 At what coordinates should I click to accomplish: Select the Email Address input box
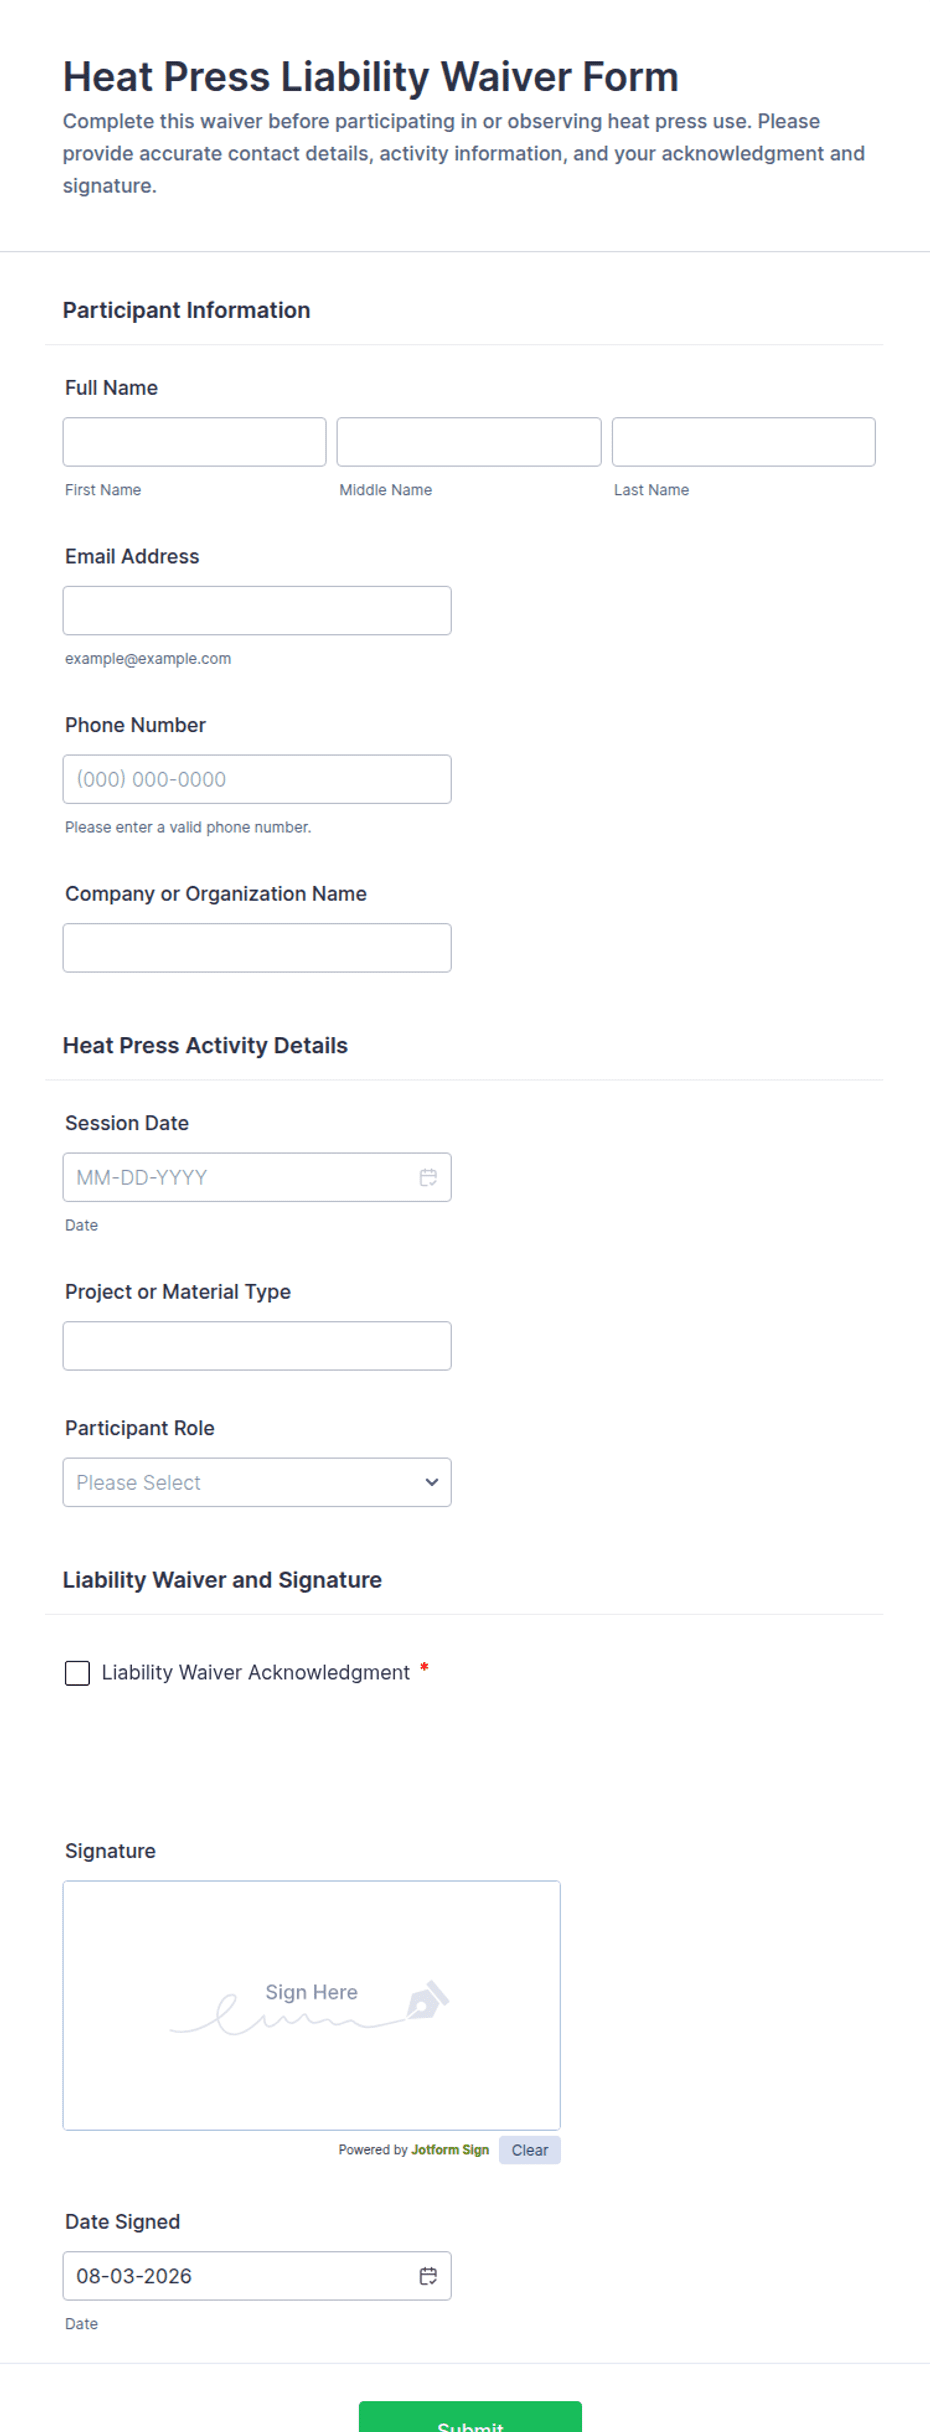coord(257,610)
